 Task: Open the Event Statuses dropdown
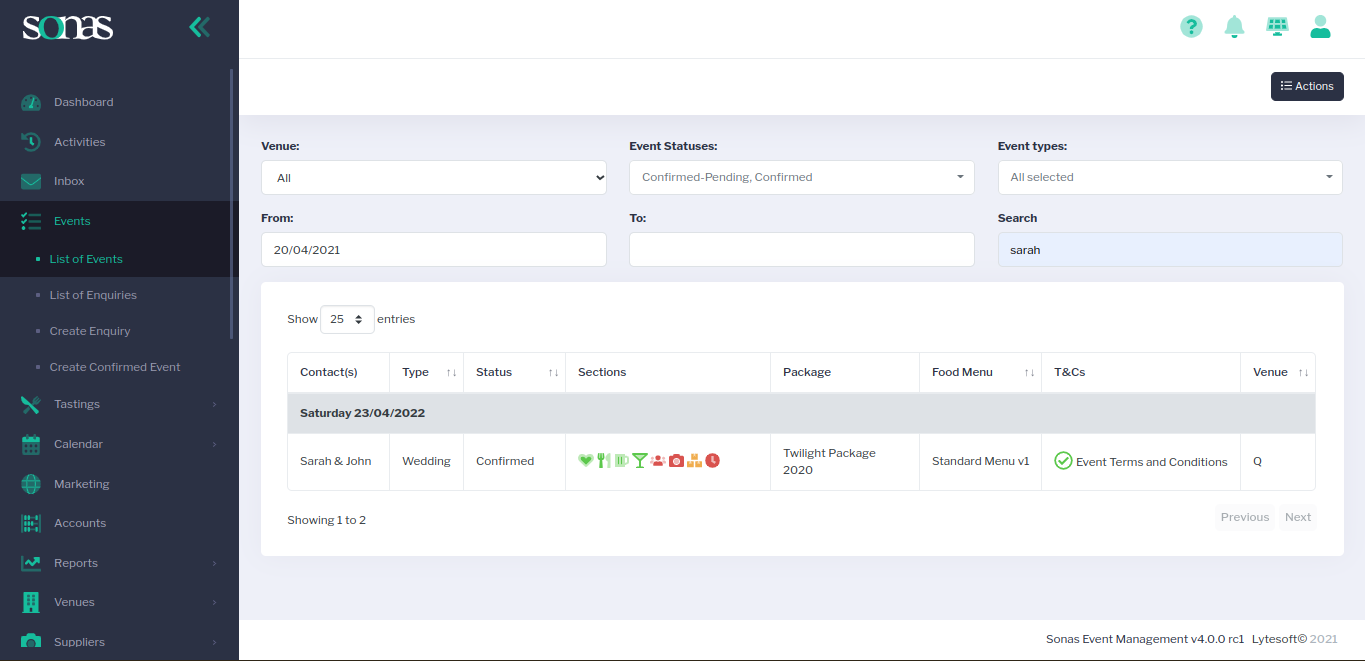(x=801, y=177)
